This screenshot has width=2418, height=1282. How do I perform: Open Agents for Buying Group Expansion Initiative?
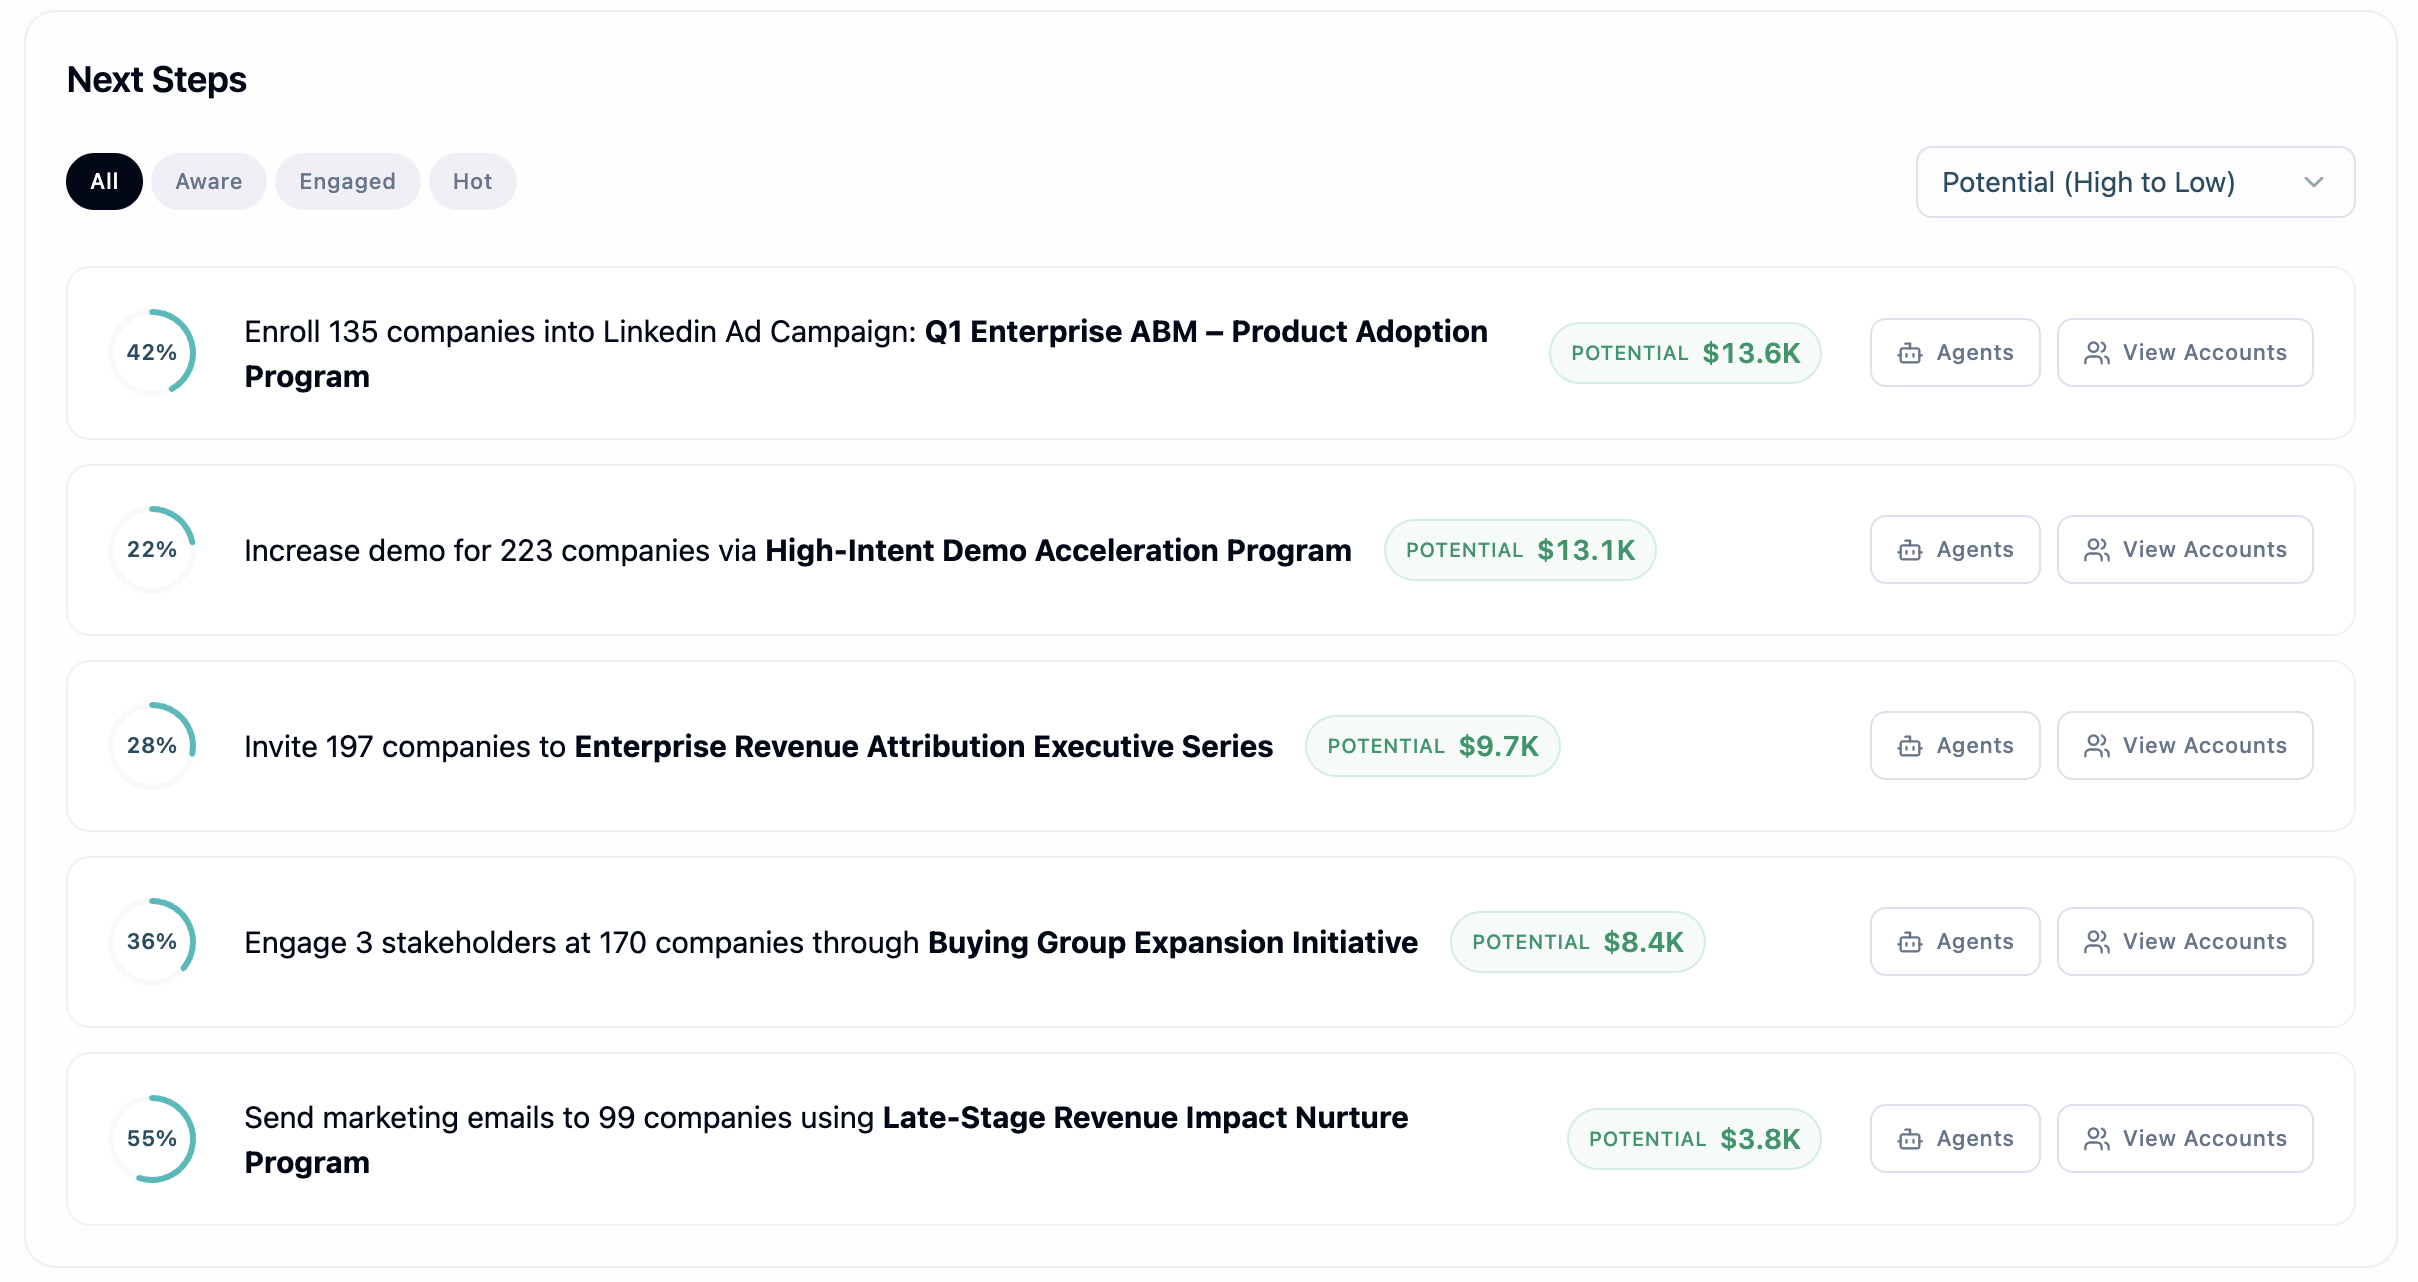[1954, 942]
